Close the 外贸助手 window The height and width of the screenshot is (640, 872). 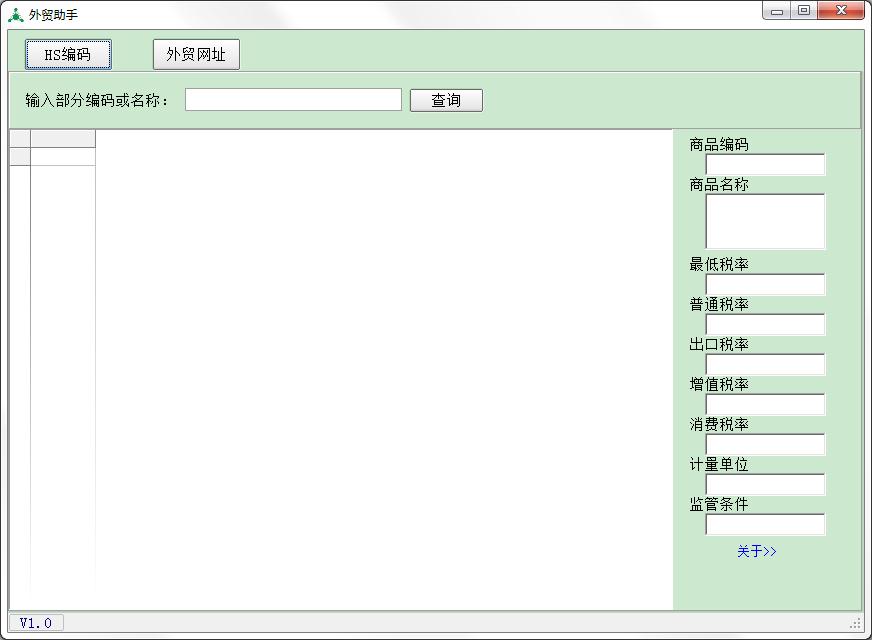[841, 11]
